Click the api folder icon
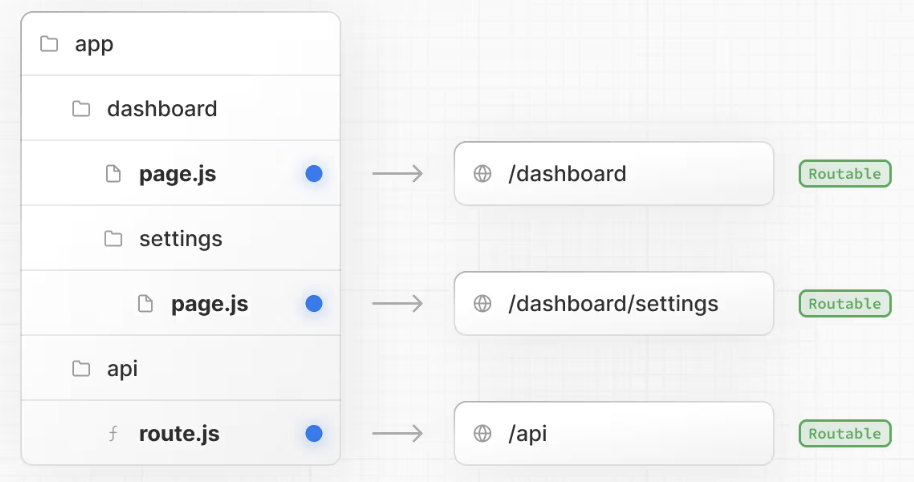This screenshot has height=482, width=914. tap(81, 369)
